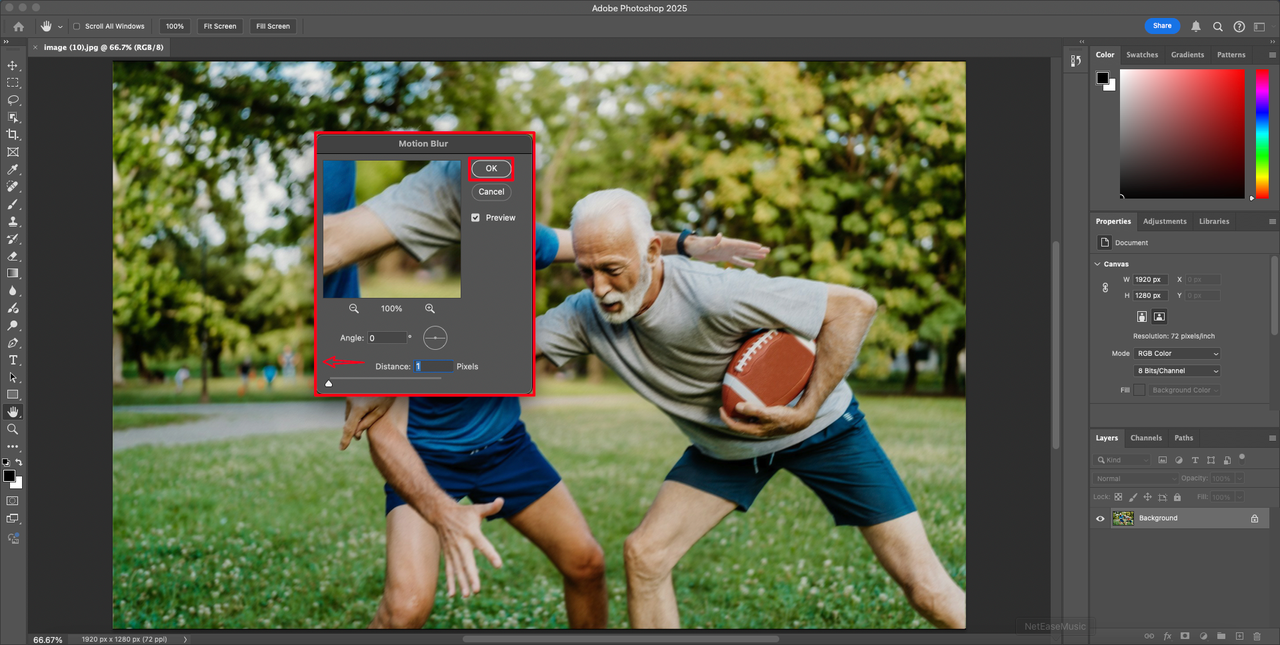Select the Path Selection tool
The width and height of the screenshot is (1280, 645).
(x=13, y=377)
